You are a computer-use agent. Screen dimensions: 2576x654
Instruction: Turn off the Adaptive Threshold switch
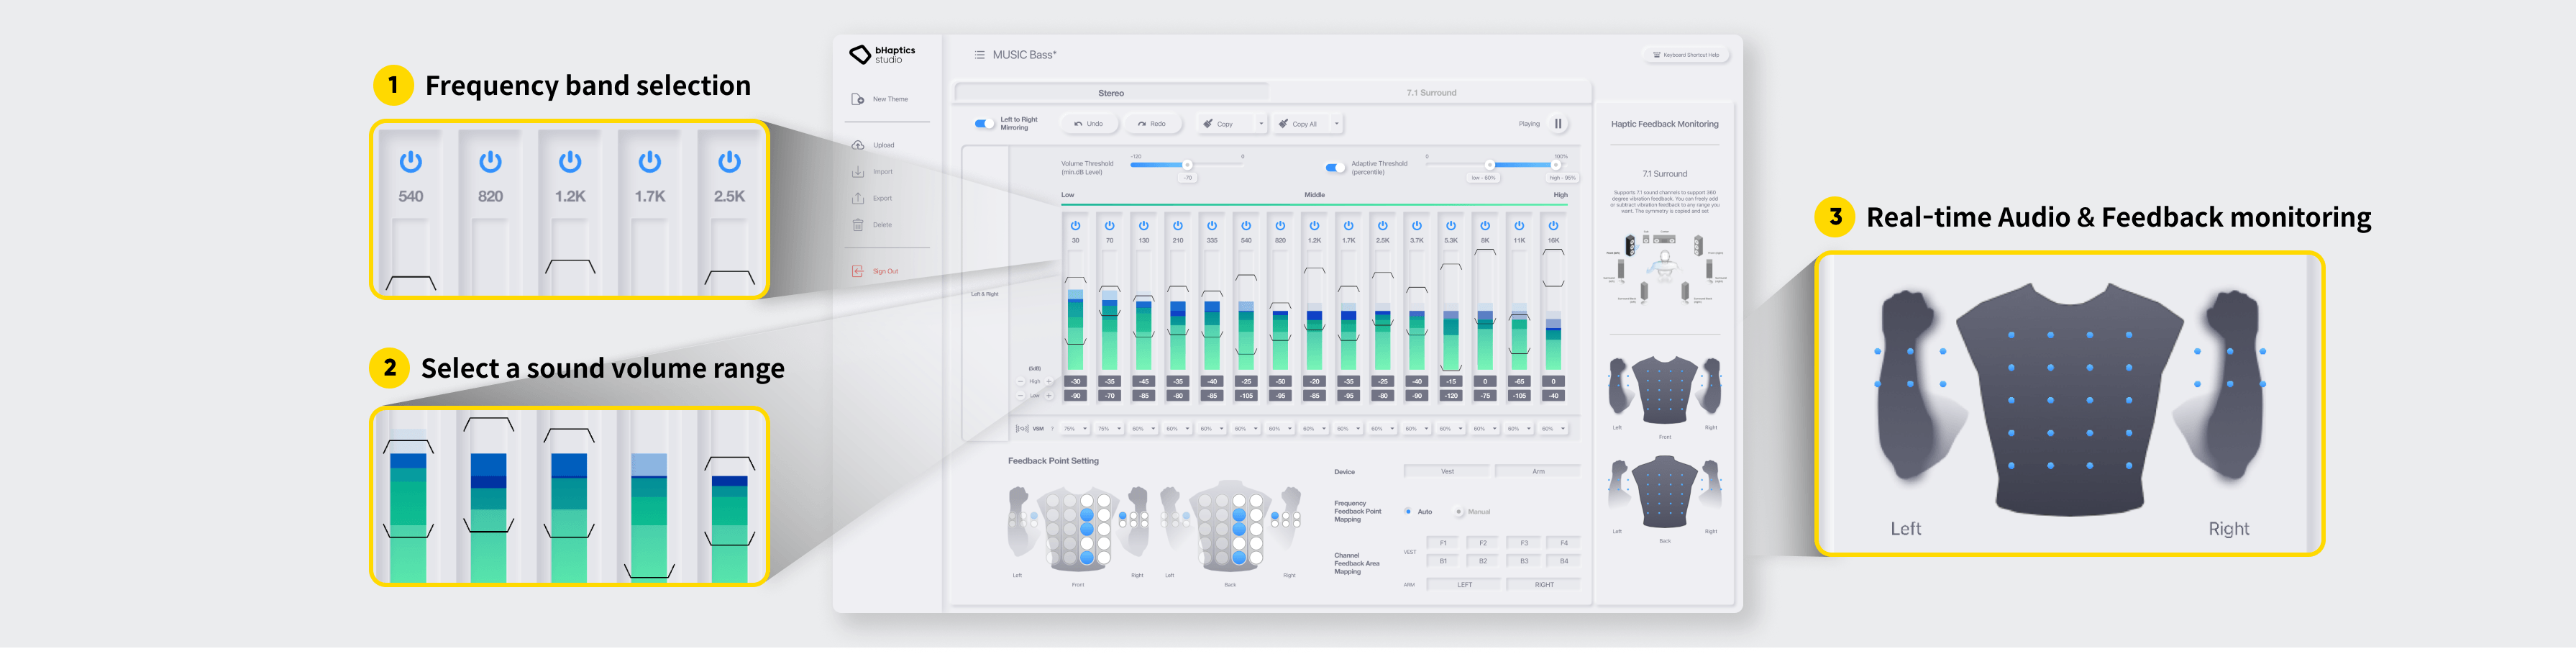pyautogui.click(x=1335, y=168)
